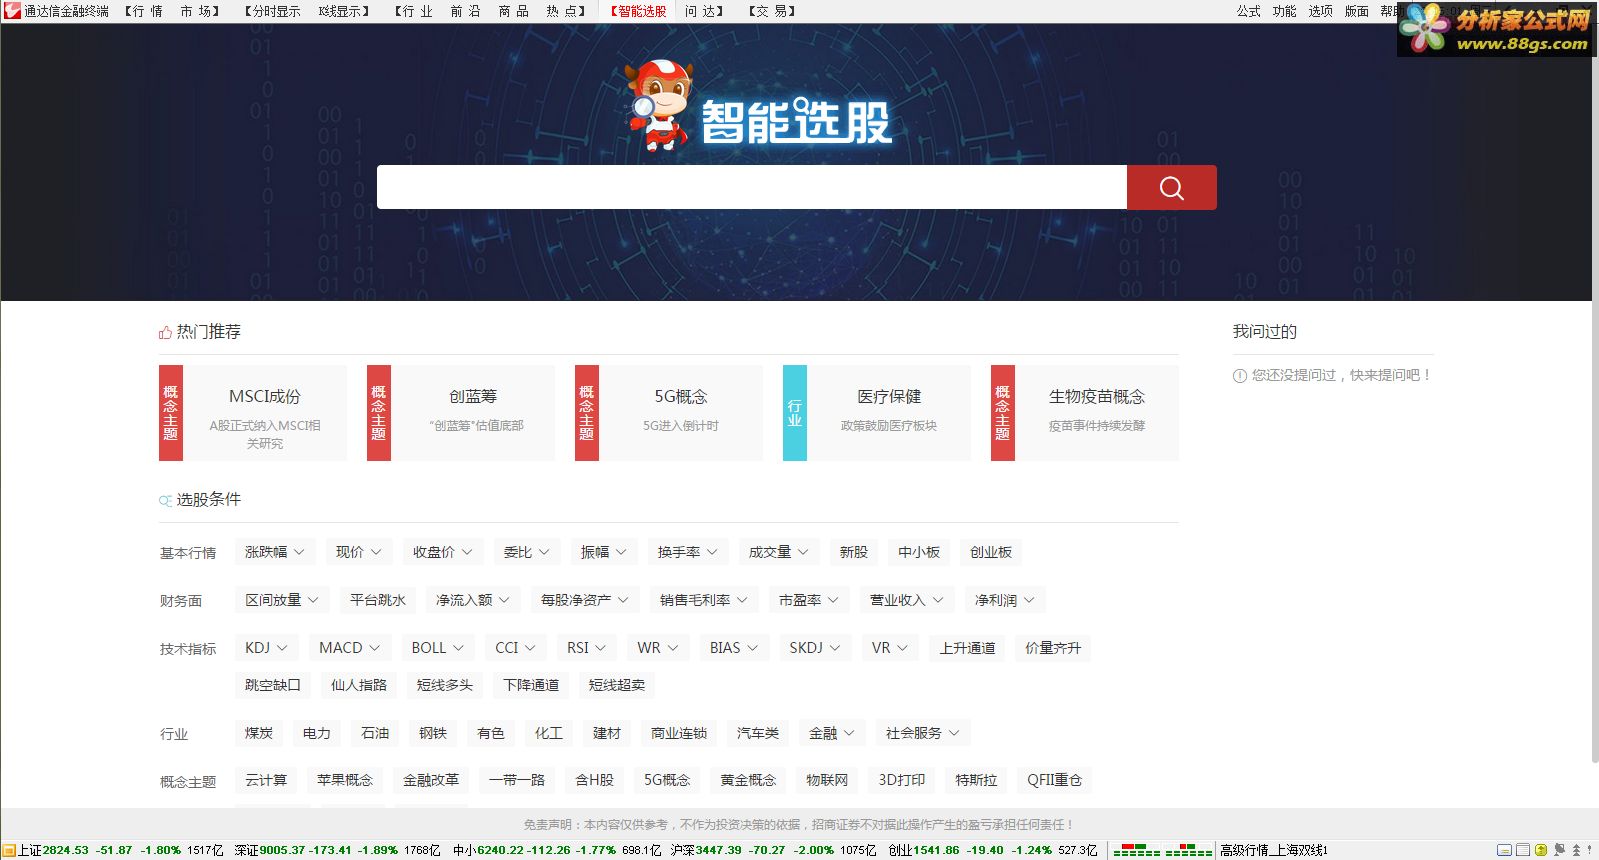The width and height of the screenshot is (1599, 860).
Task: Click the 上证 index value 2824.53
Action: (x=66, y=850)
